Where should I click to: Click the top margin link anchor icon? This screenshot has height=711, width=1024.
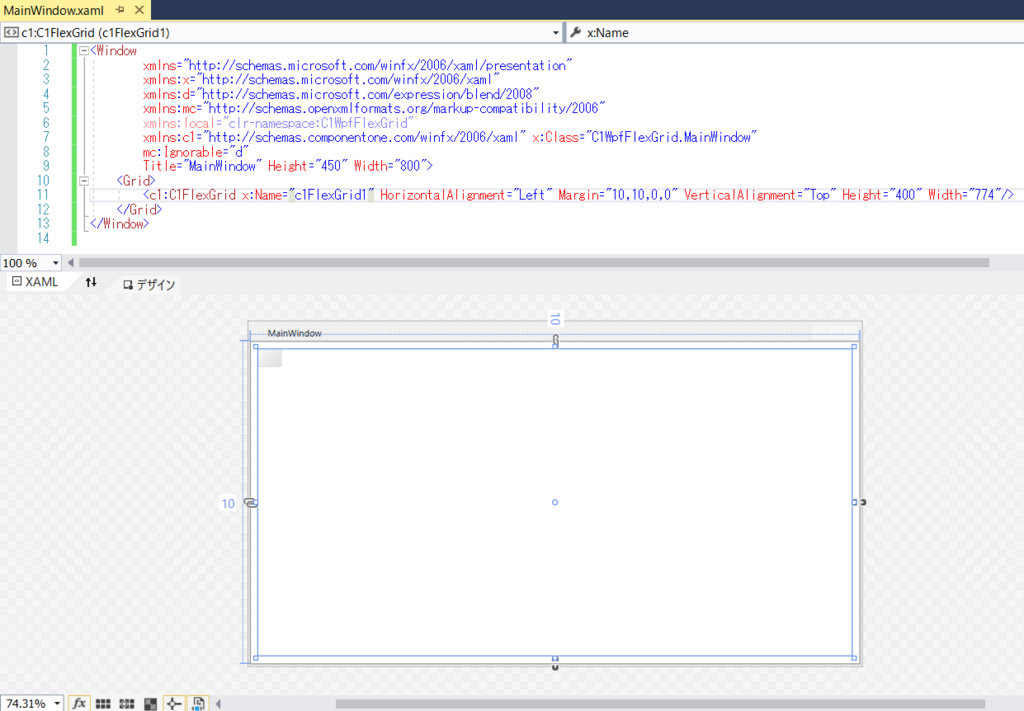click(556, 340)
